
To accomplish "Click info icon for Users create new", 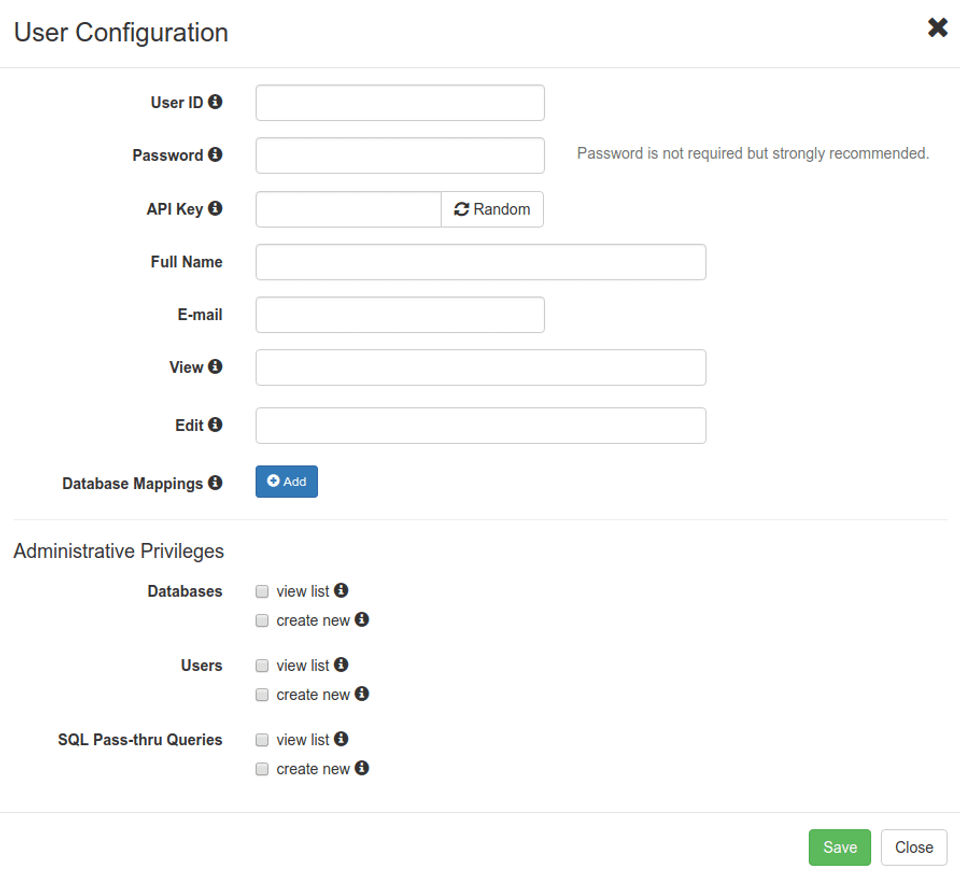I will tap(362, 694).
